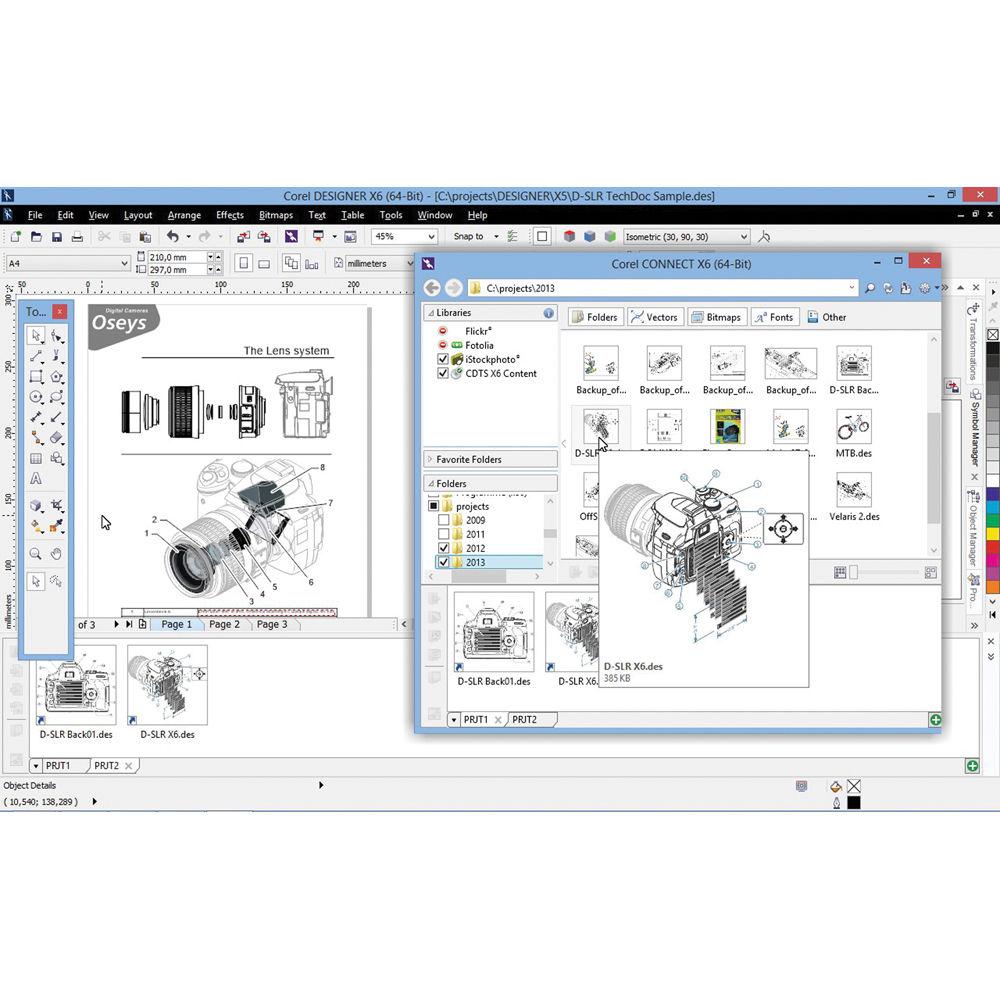The image size is (1000, 1000).
Task: Select the Rectangle tool
Action: pyautogui.click(x=35, y=377)
